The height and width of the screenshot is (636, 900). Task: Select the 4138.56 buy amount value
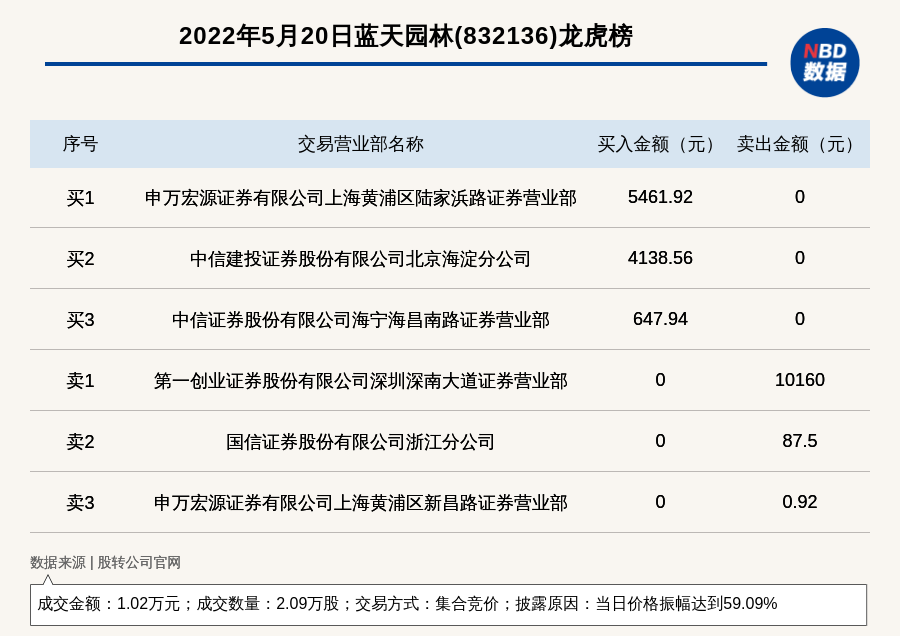[x=660, y=258]
